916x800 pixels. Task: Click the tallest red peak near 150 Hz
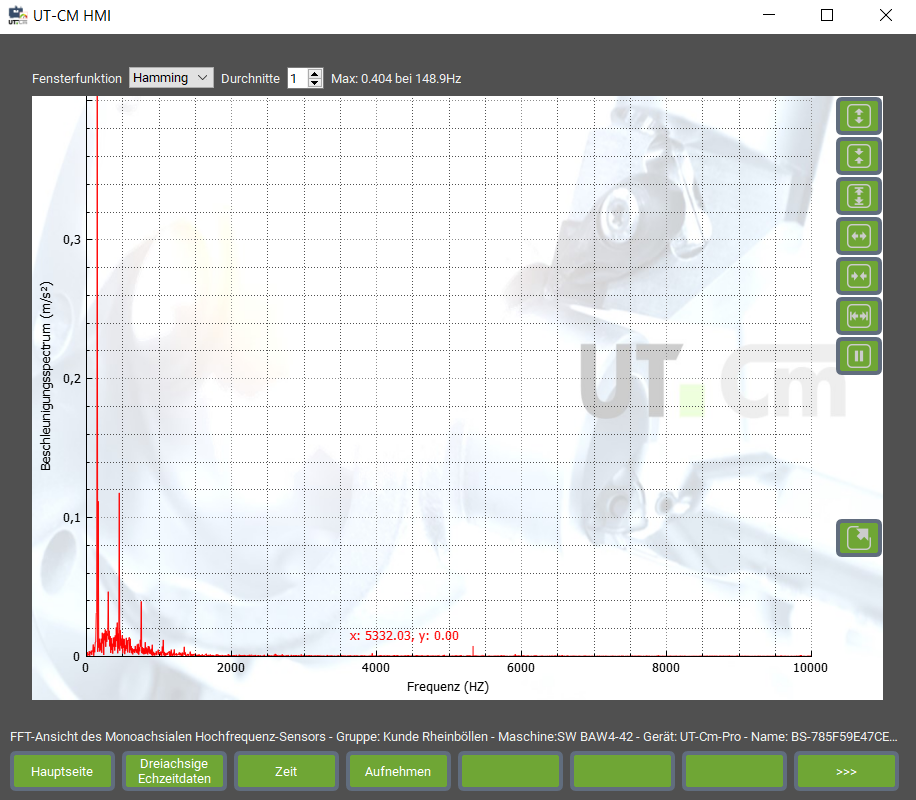point(97,300)
